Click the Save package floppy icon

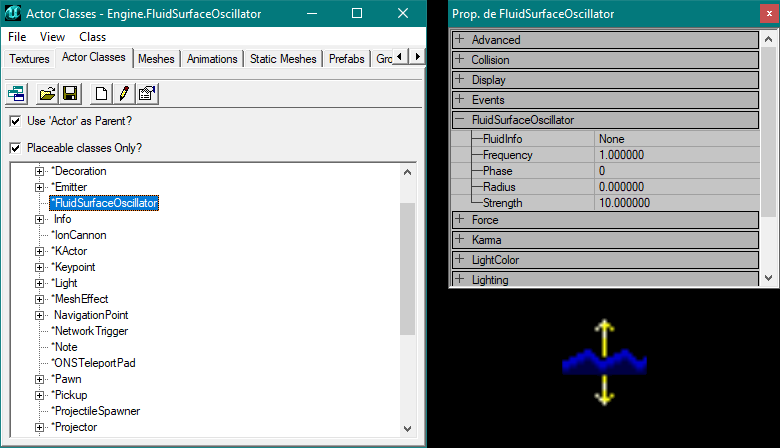[70, 93]
